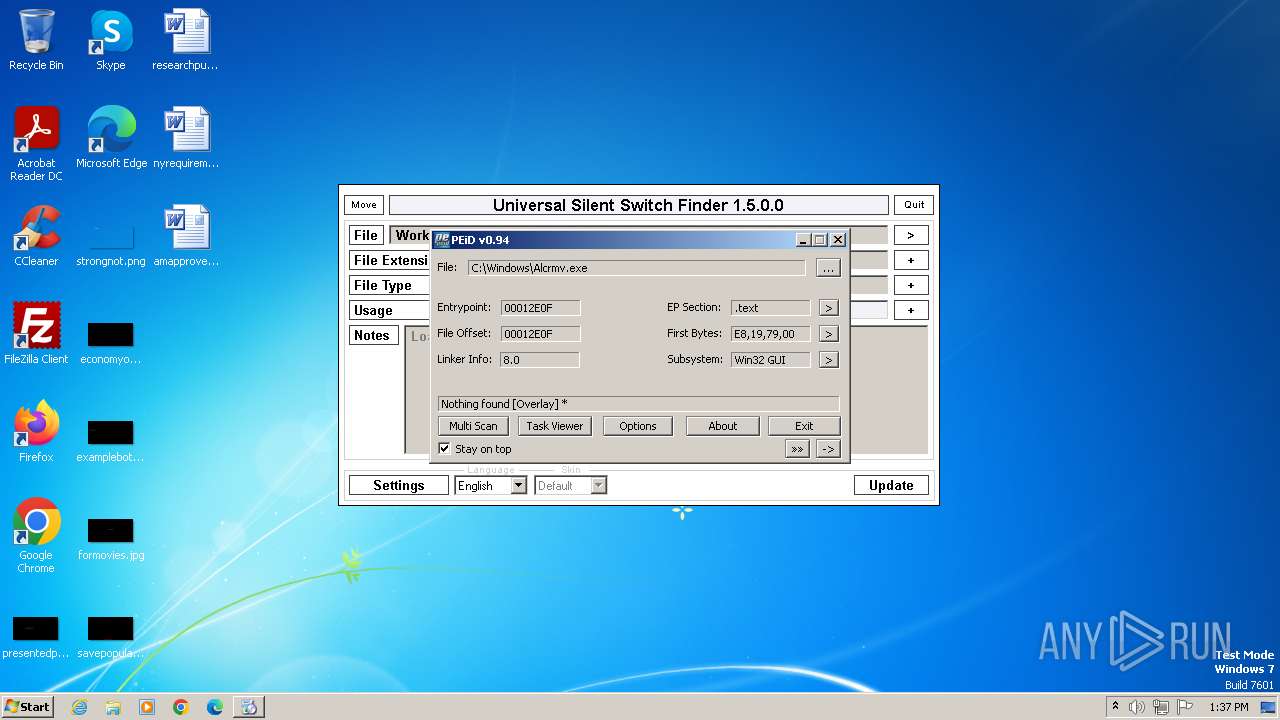This screenshot has width=1280, height=720.
Task: Open the nyrequirem... Word document icon
Action: (186, 138)
